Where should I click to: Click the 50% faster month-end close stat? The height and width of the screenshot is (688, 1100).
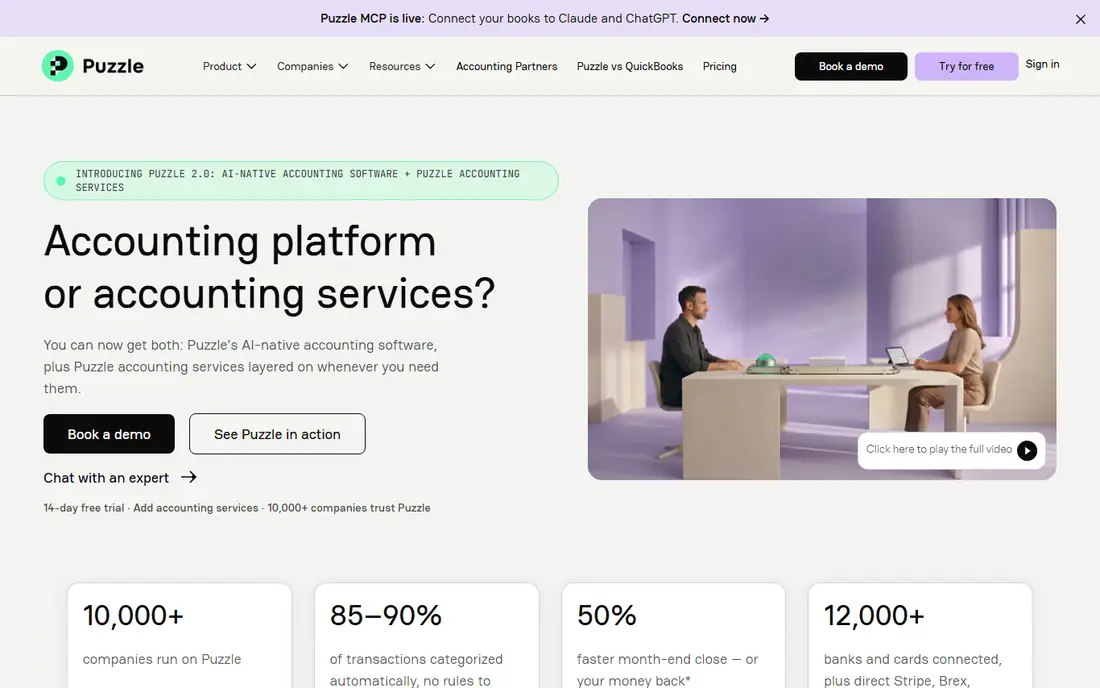point(673,635)
